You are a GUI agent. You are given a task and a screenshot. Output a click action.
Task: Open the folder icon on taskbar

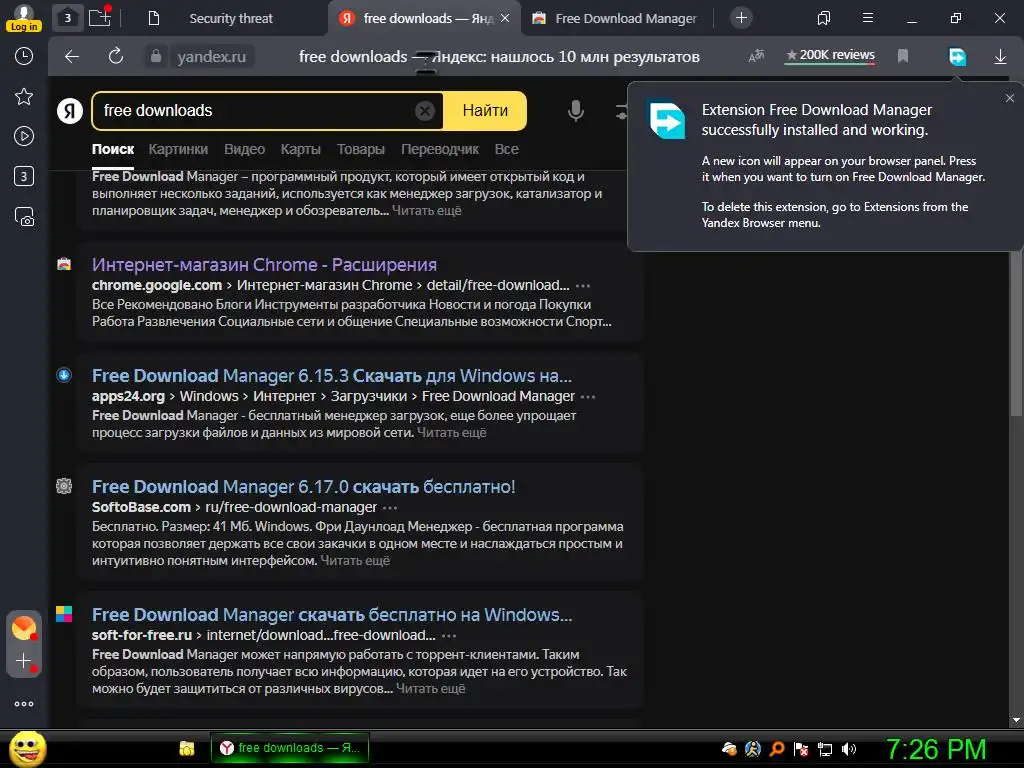[x=187, y=748]
